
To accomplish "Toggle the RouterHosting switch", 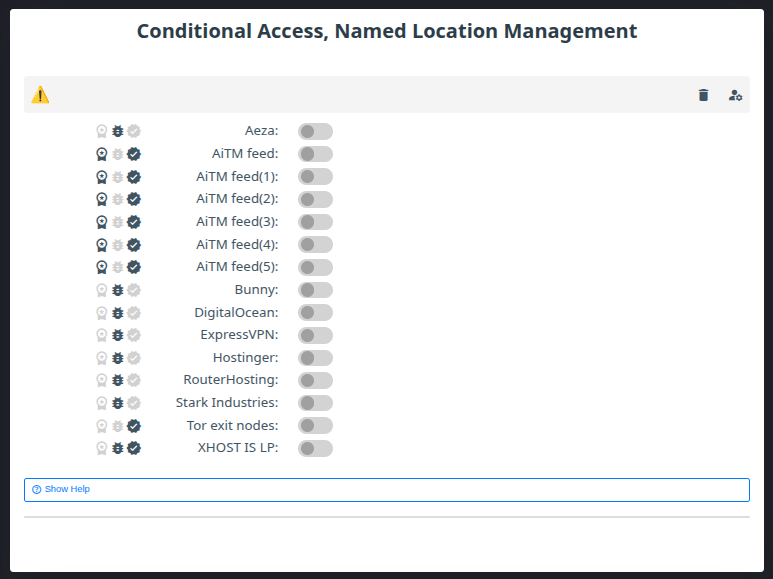I will pyautogui.click(x=315, y=380).
